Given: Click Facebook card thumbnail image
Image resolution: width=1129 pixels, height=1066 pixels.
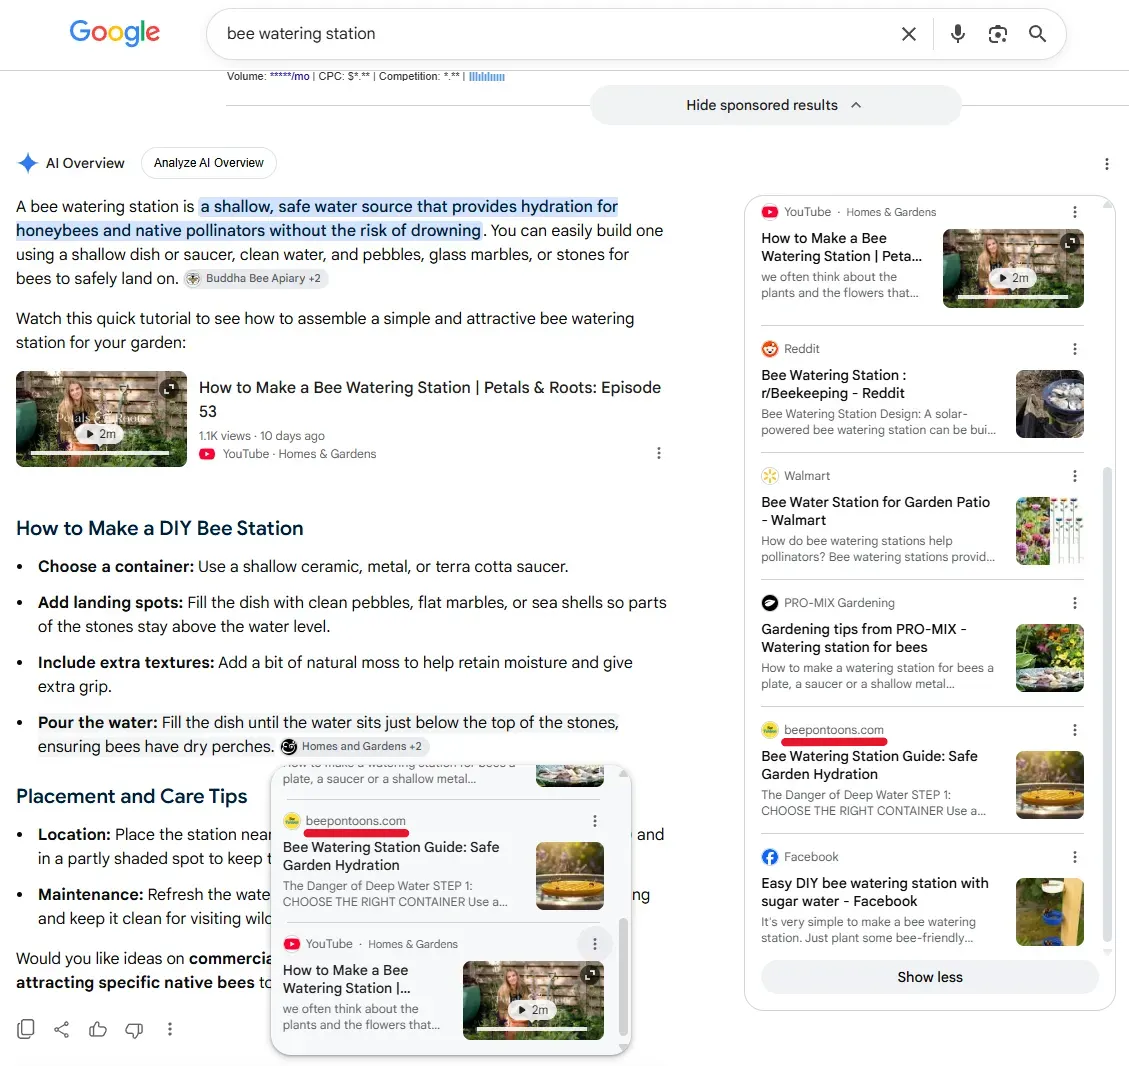Looking at the screenshot, I should 1050,912.
